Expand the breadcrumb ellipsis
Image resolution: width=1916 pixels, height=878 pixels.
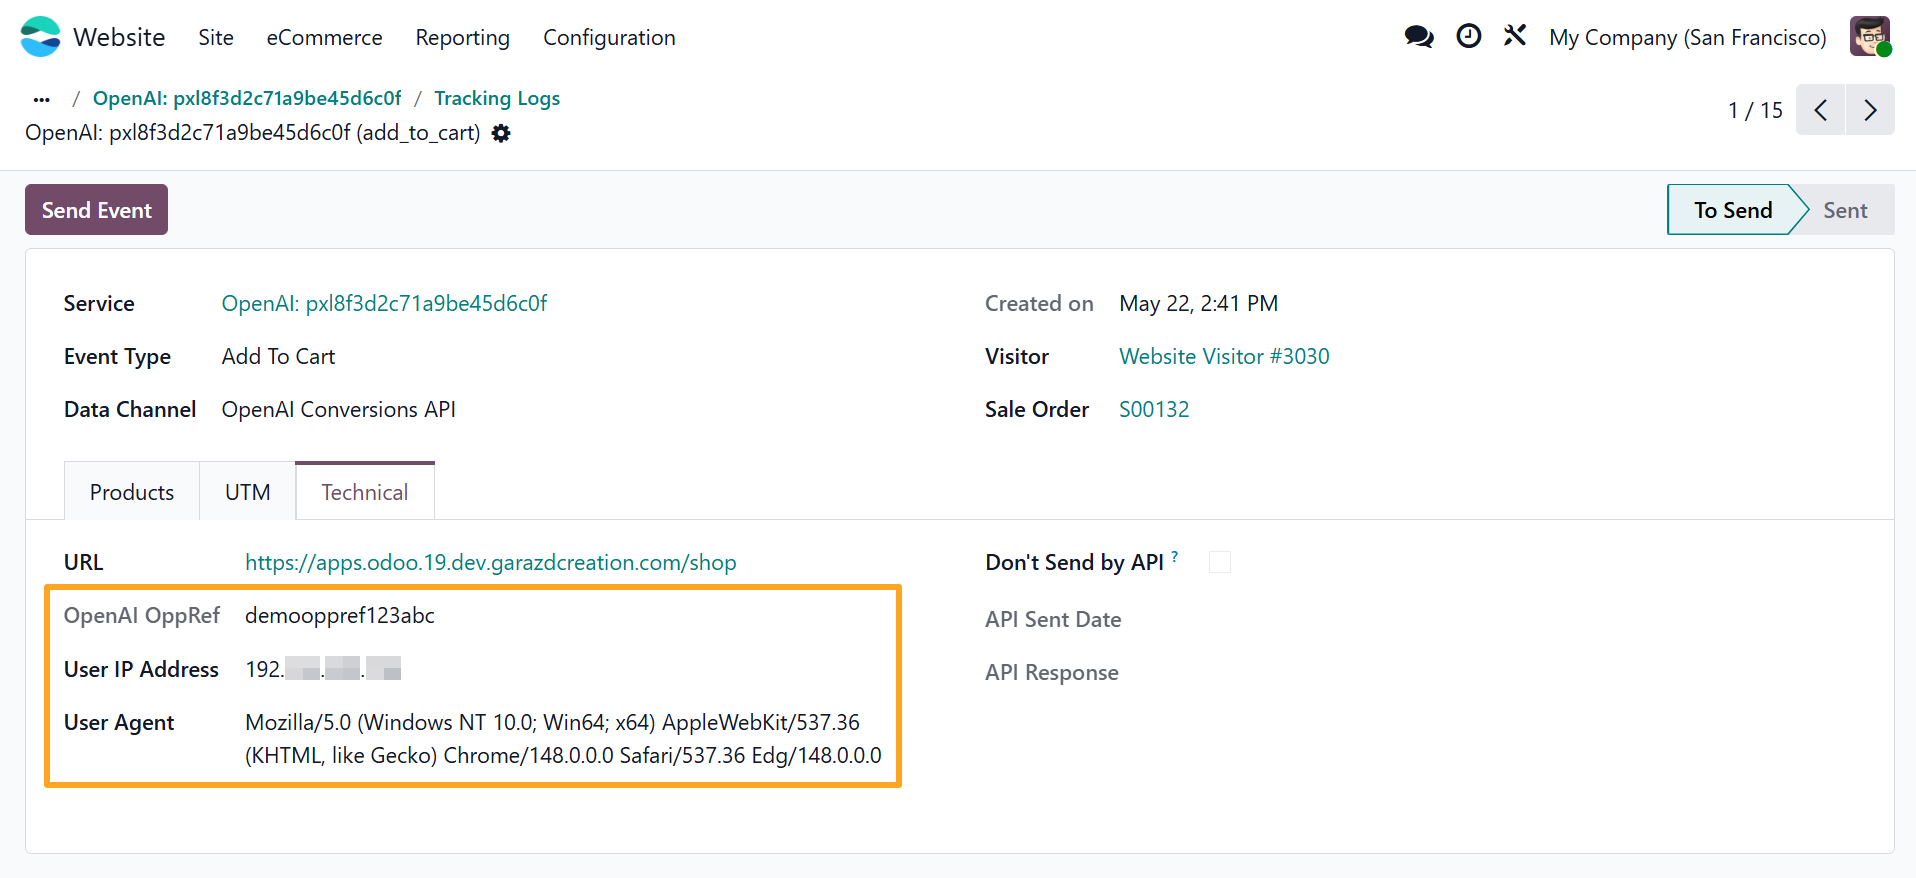41,99
